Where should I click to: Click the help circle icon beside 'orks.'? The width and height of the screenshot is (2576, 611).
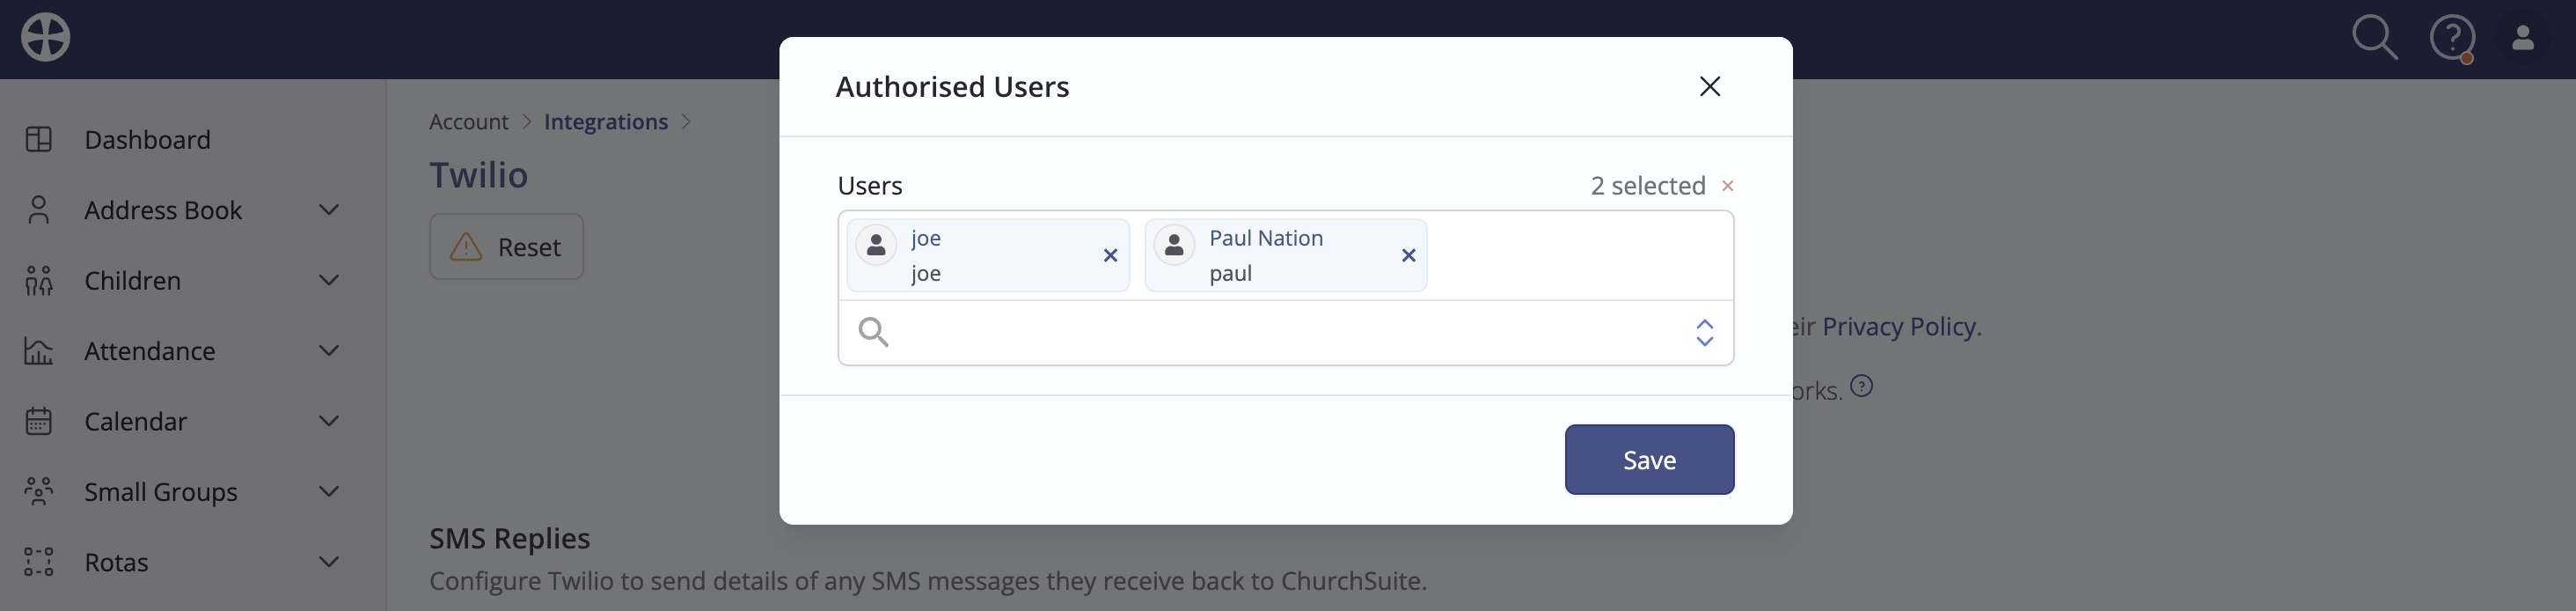[x=1861, y=386]
